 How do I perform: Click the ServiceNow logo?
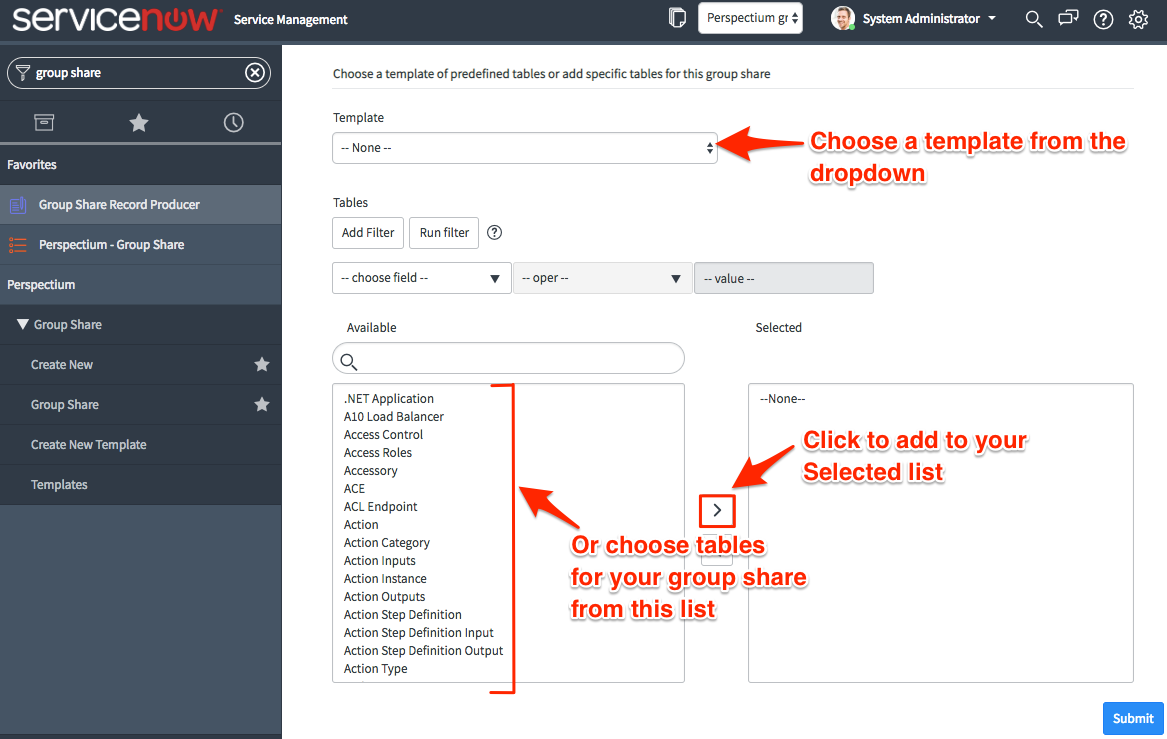tap(116, 19)
